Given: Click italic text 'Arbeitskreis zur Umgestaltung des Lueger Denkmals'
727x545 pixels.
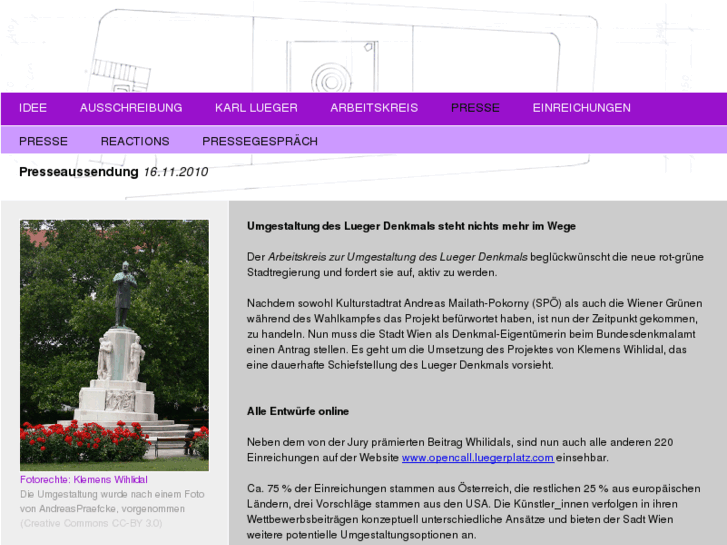Looking at the screenshot, I should click(x=397, y=257).
